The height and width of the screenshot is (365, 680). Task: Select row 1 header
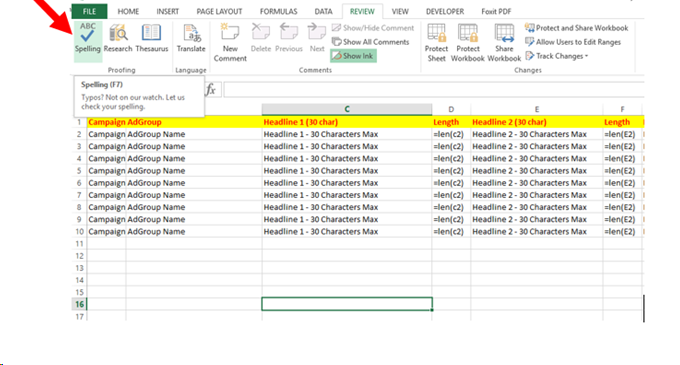[79, 122]
